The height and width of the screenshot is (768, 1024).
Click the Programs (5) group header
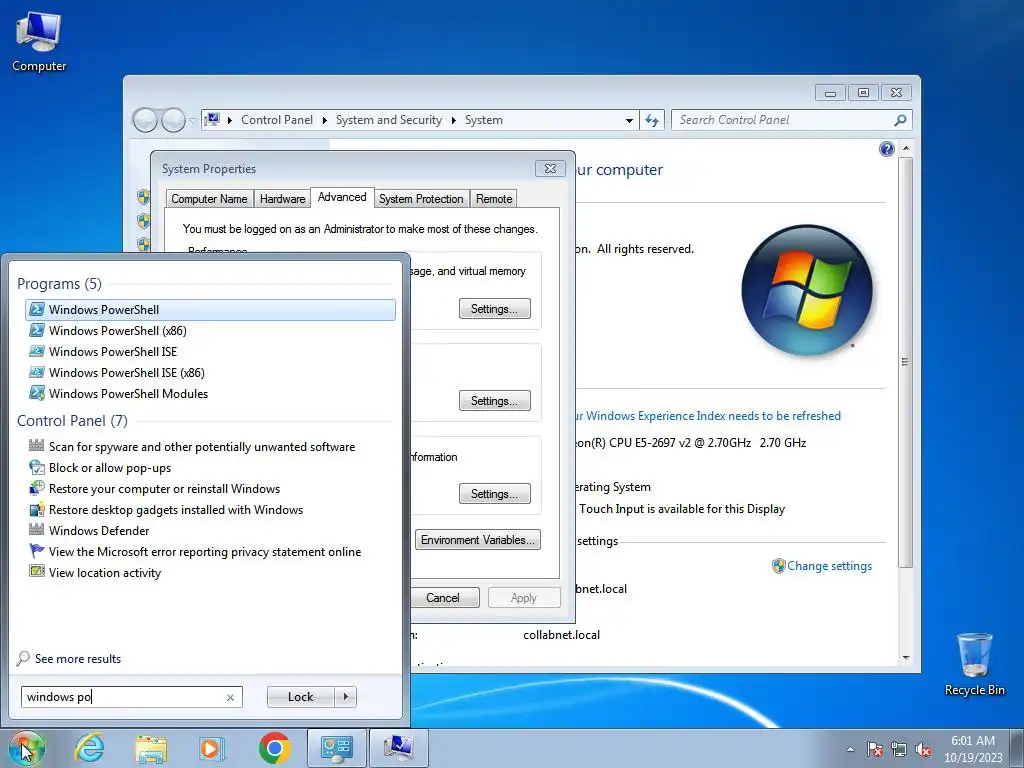tap(59, 283)
